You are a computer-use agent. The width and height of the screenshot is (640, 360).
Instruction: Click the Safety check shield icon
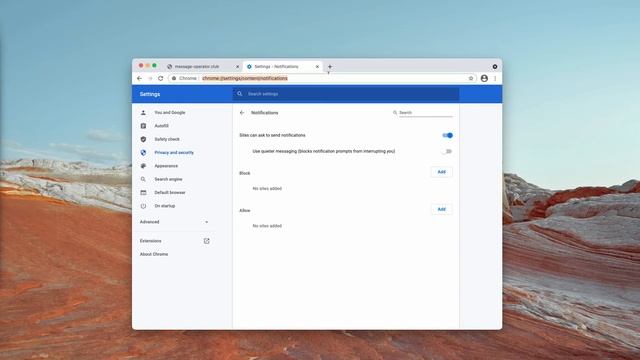click(x=143, y=139)
